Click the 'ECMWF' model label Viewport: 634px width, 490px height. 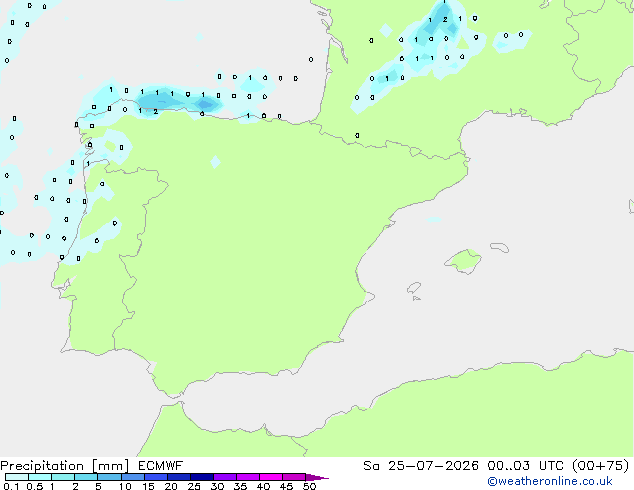coord(161,466)
